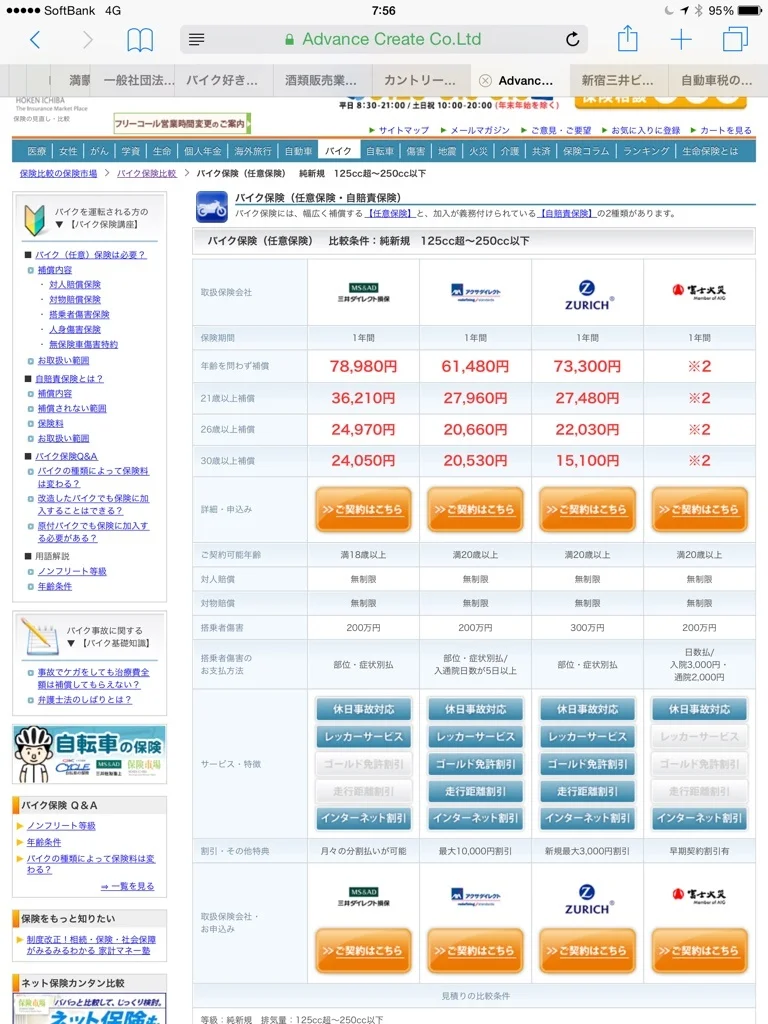Click ご契約はこちら under the MS&AD prices
768x1024 pixels.
click(x=363, y=509)
